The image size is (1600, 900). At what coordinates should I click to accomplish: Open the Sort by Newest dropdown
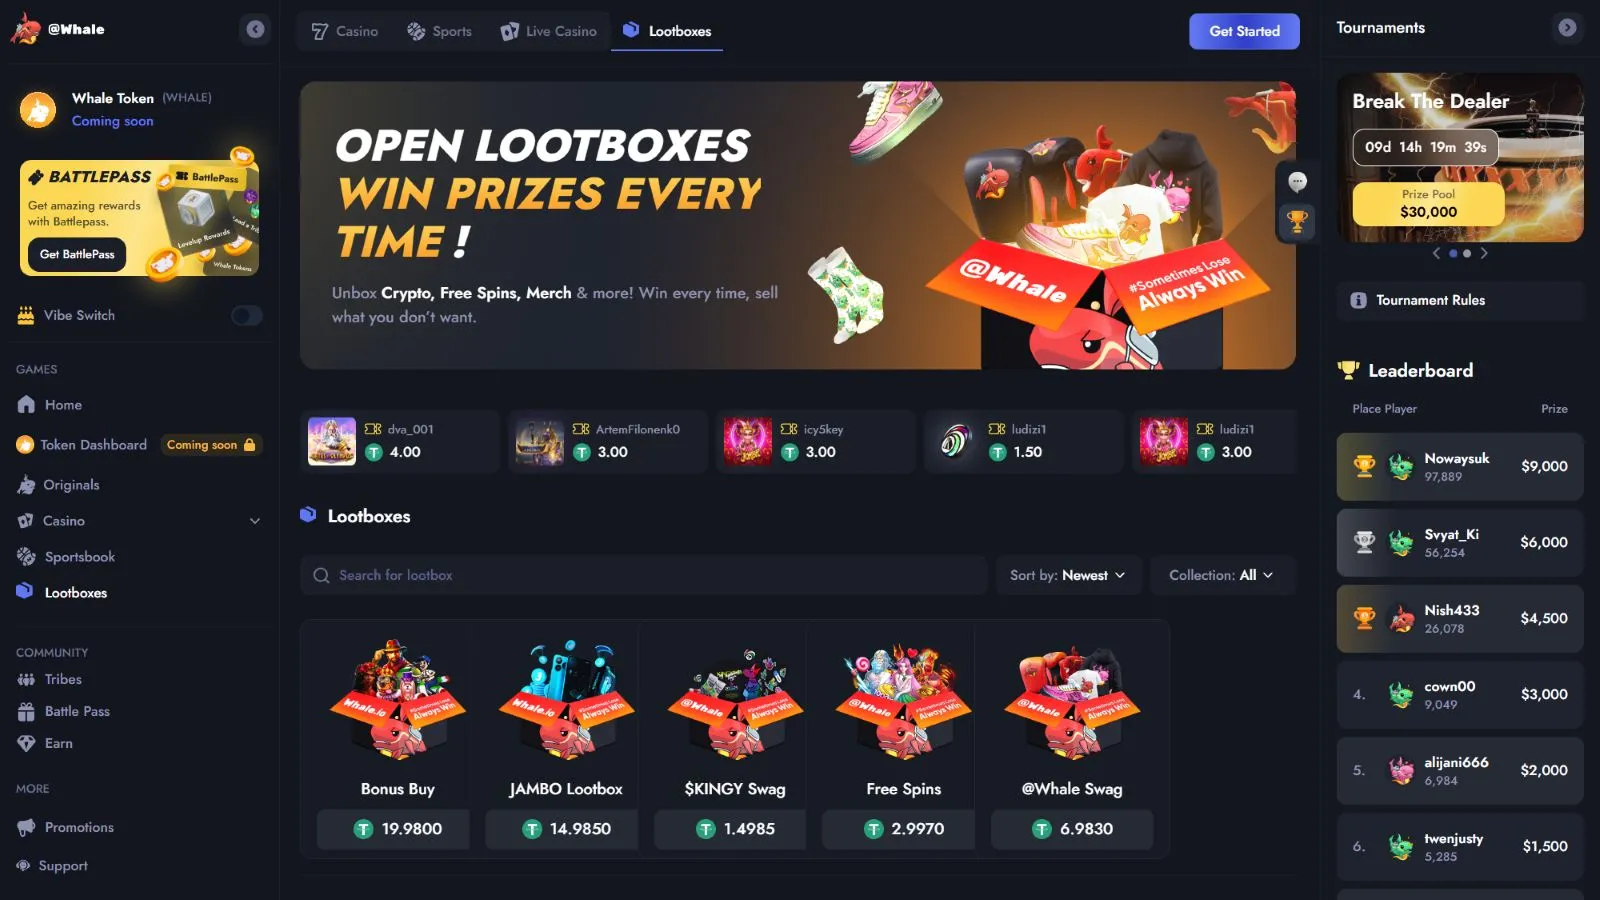coord(1068,576)
